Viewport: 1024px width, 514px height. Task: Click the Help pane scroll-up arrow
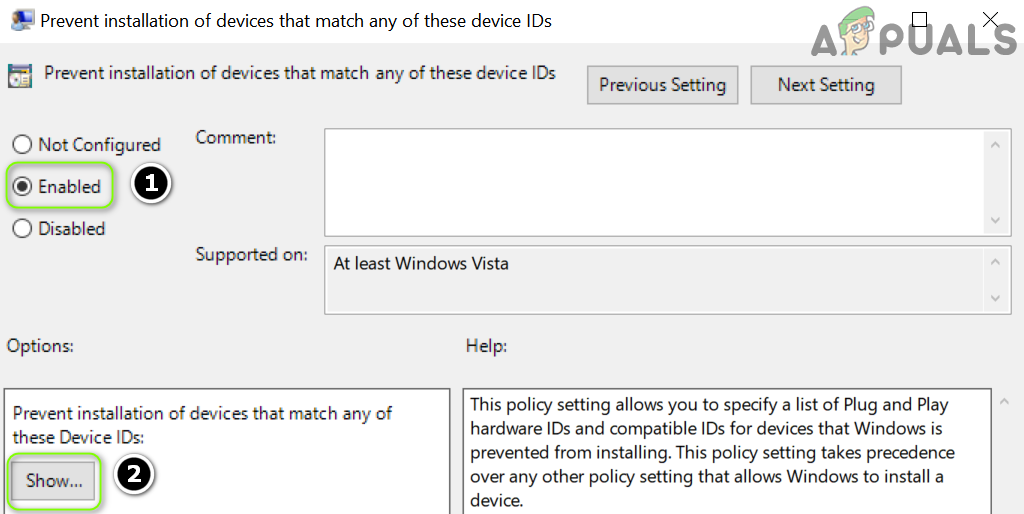[1003, 402]
